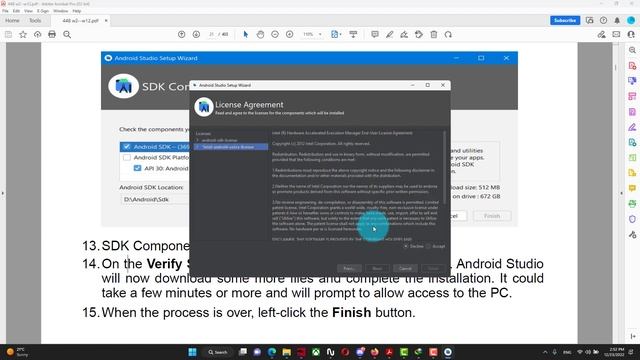Select the Accept radio button
Screen dimensions: 640x360
(x=428, y=247)
